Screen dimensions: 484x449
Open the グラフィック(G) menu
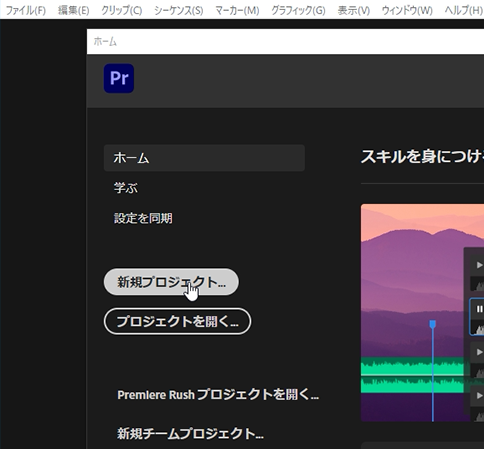coord(298,10)
